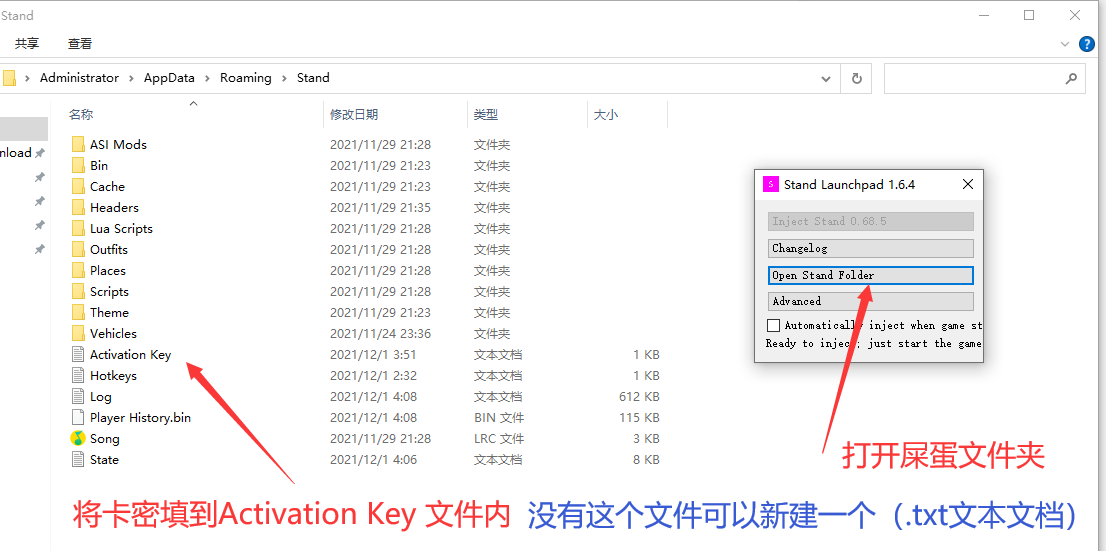The image size is (1106, 551).
Task: Select the Outfits folder icon
Action: click(78, 250)
